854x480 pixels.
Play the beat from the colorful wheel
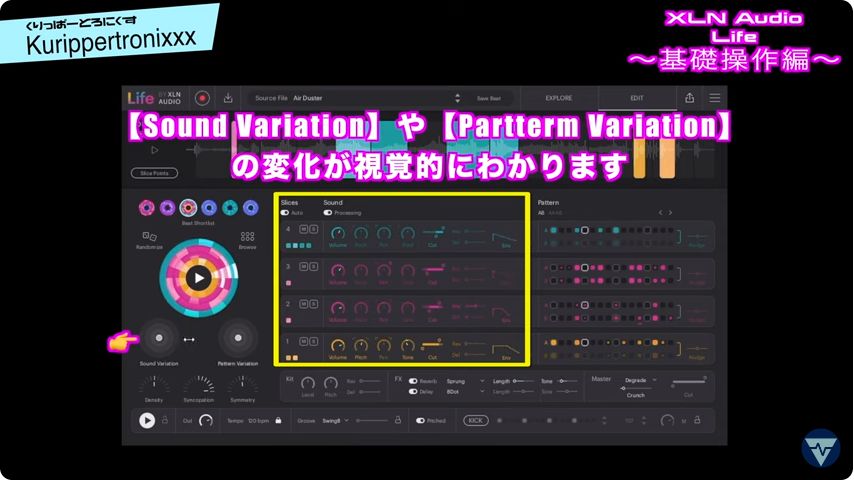click(x=198, y=278)
